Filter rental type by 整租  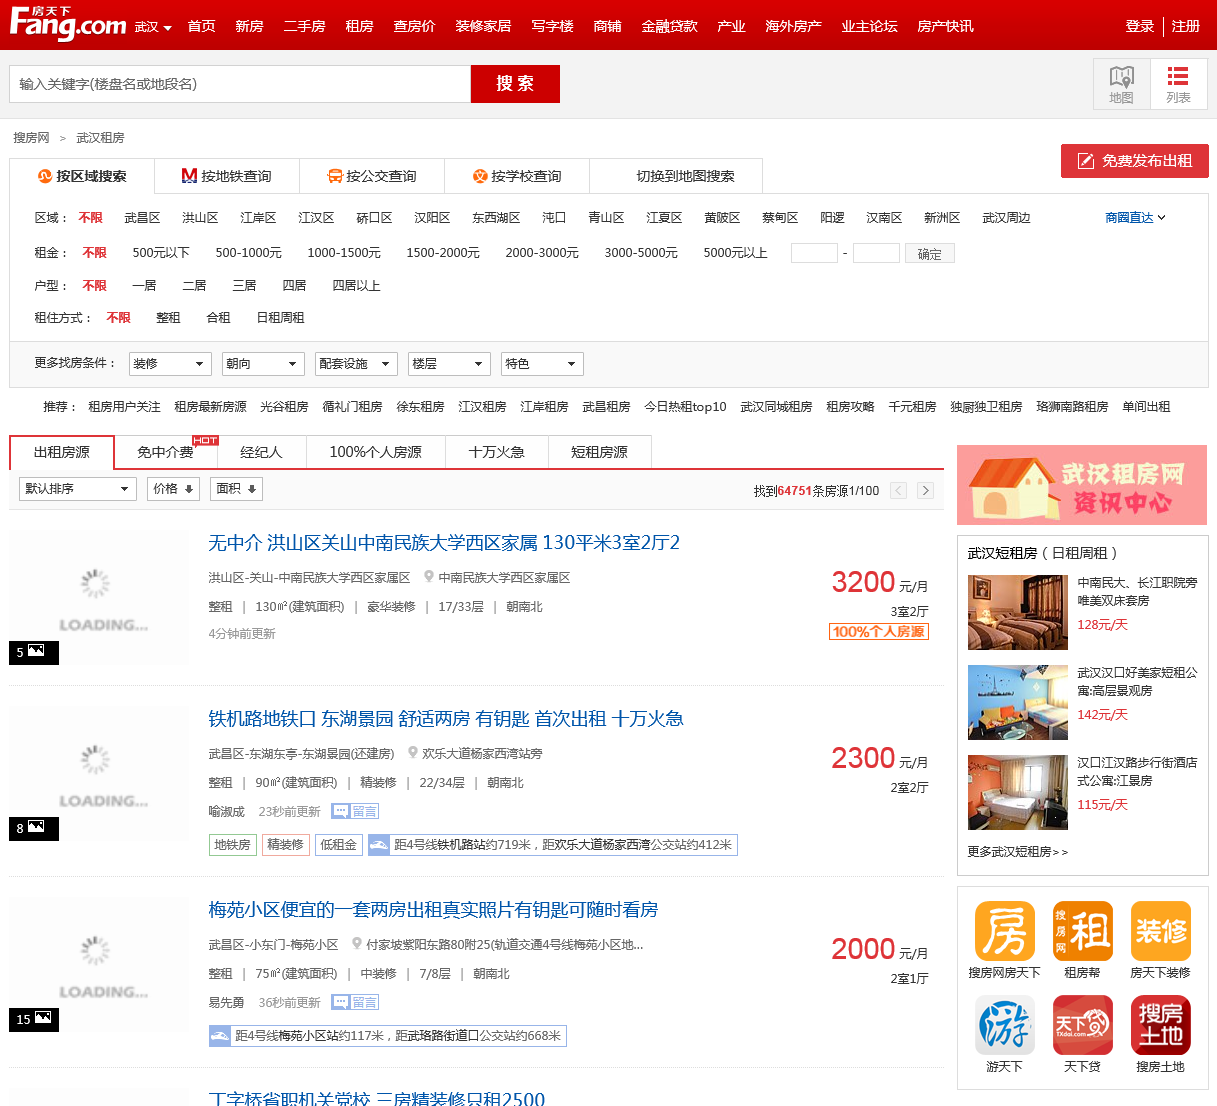[x=168, y=318]
